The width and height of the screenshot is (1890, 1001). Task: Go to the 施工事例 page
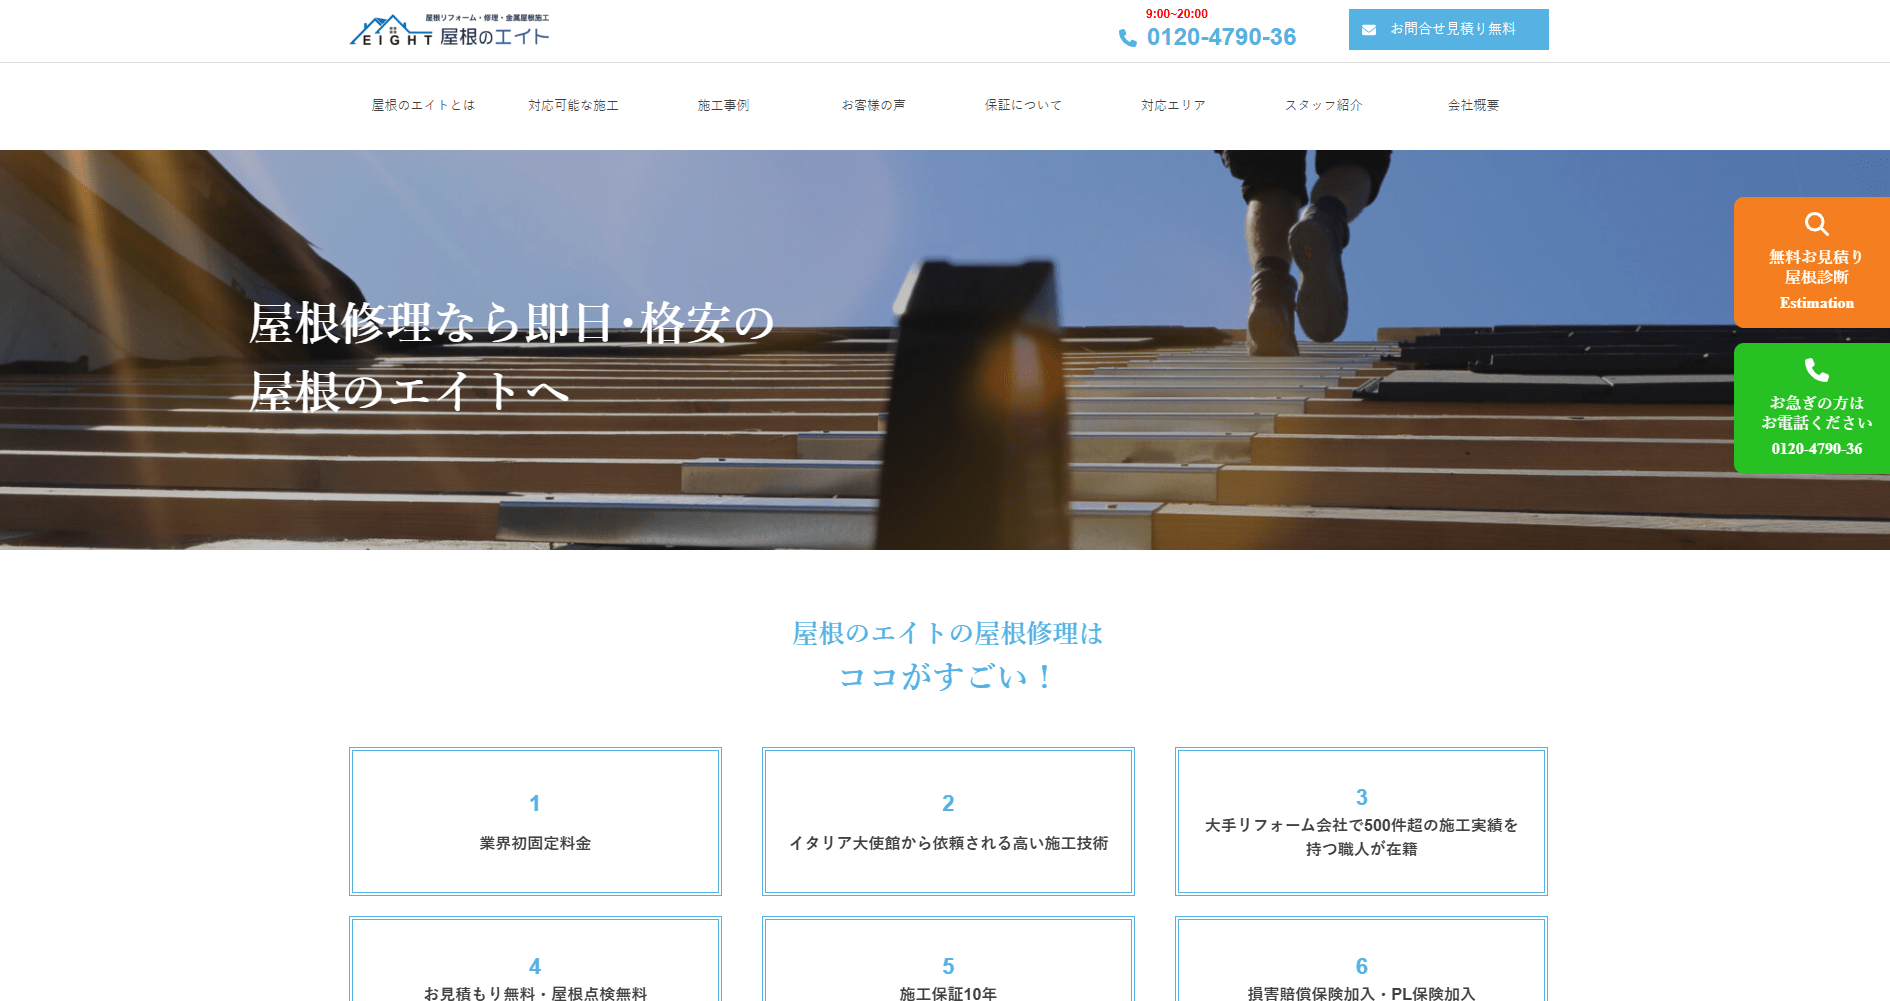point(723,105)
